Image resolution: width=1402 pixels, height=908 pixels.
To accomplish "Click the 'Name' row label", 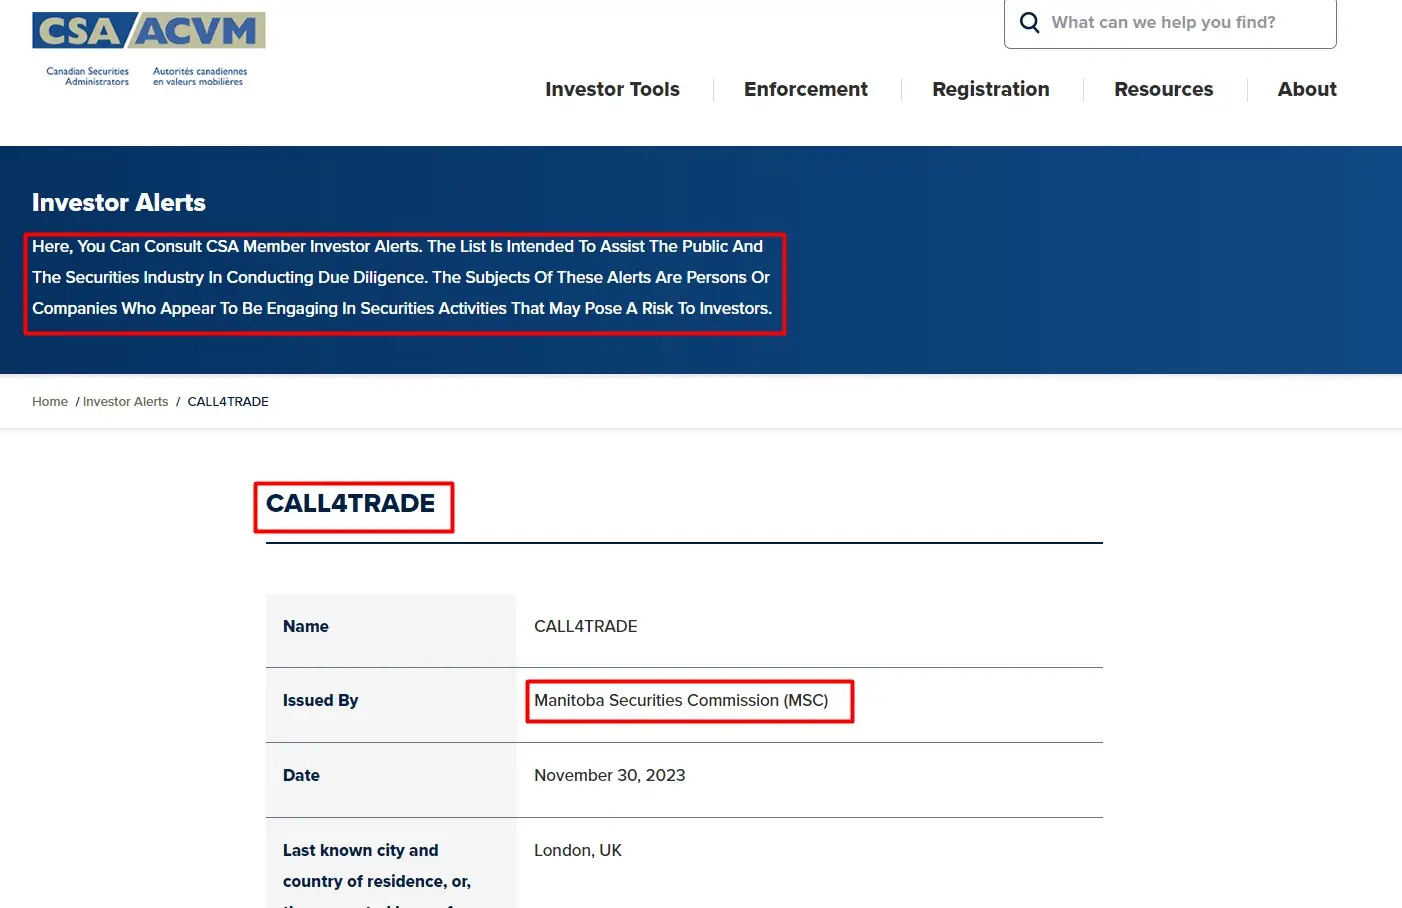I will coord(306,626).
